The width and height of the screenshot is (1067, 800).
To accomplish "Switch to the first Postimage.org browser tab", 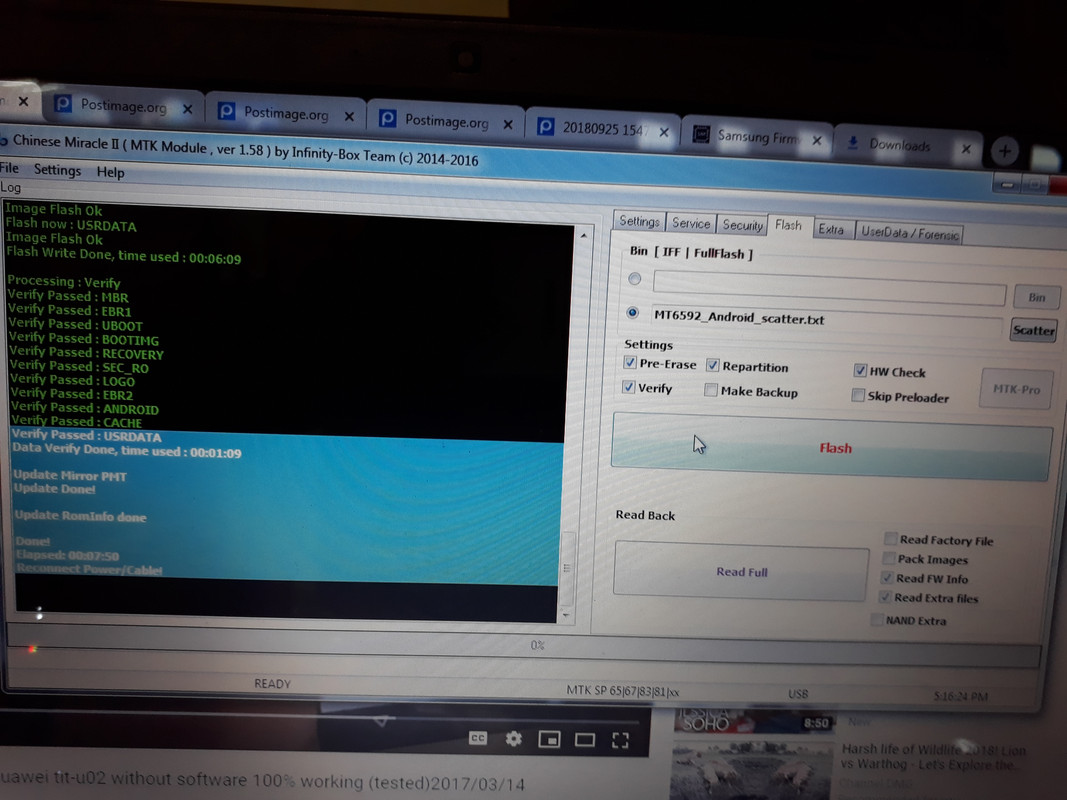I will tap(122, 105).
